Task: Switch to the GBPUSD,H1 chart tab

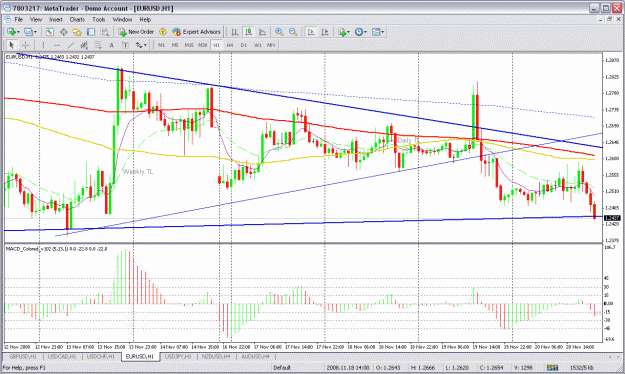Action: pyautogui.click(x=23, y=356)
